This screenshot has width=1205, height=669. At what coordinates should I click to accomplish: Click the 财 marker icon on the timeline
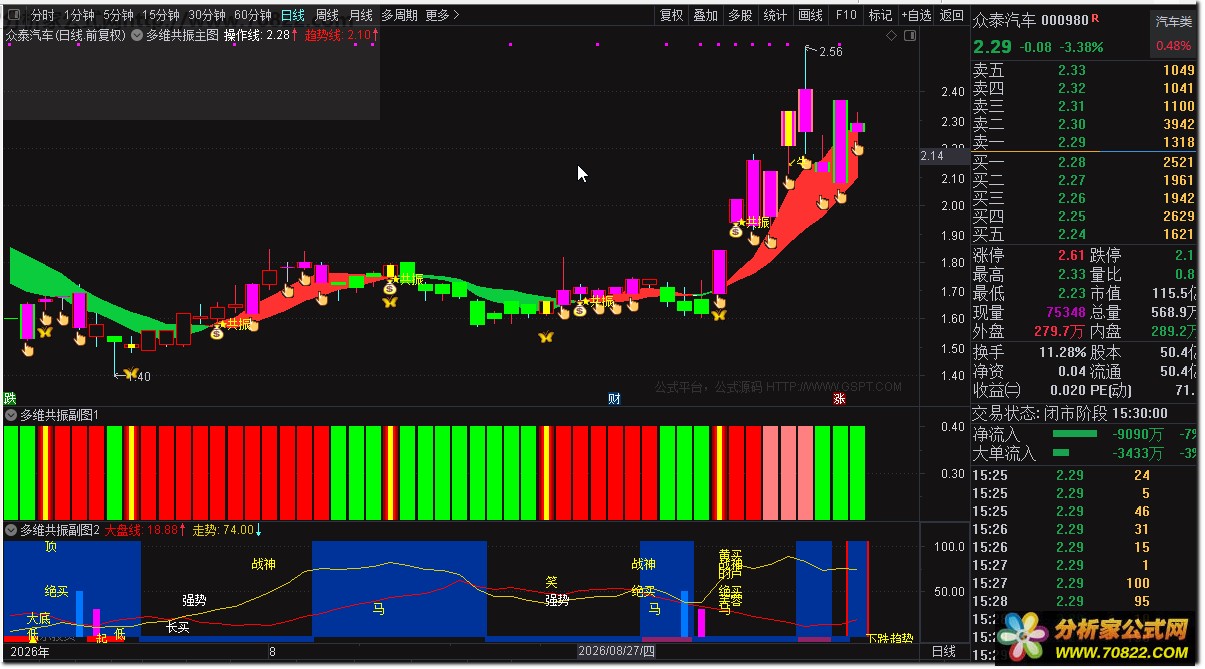(614, 398)
